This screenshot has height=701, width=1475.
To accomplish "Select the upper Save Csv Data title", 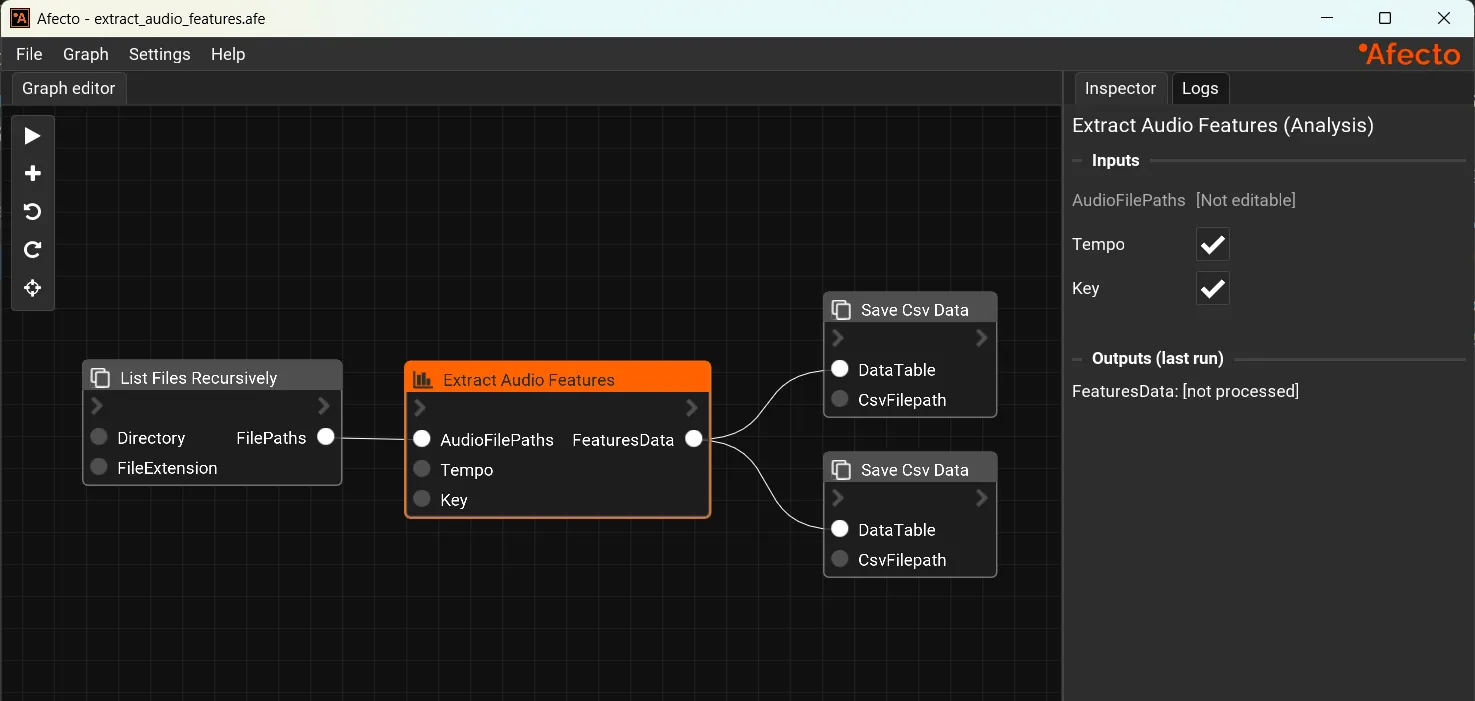I will tap(915, 310).
